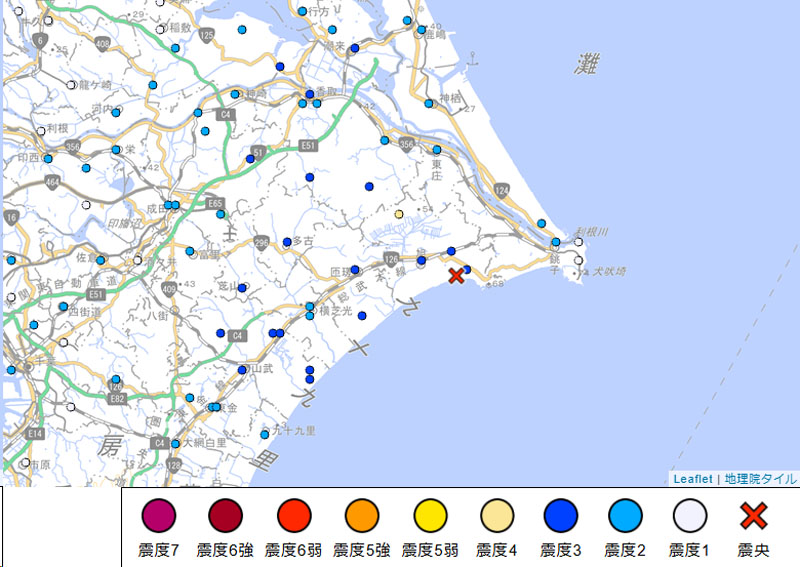800x567 pixels.
Task: Select the white marker at 稲敷
Action: pos(160,30)
